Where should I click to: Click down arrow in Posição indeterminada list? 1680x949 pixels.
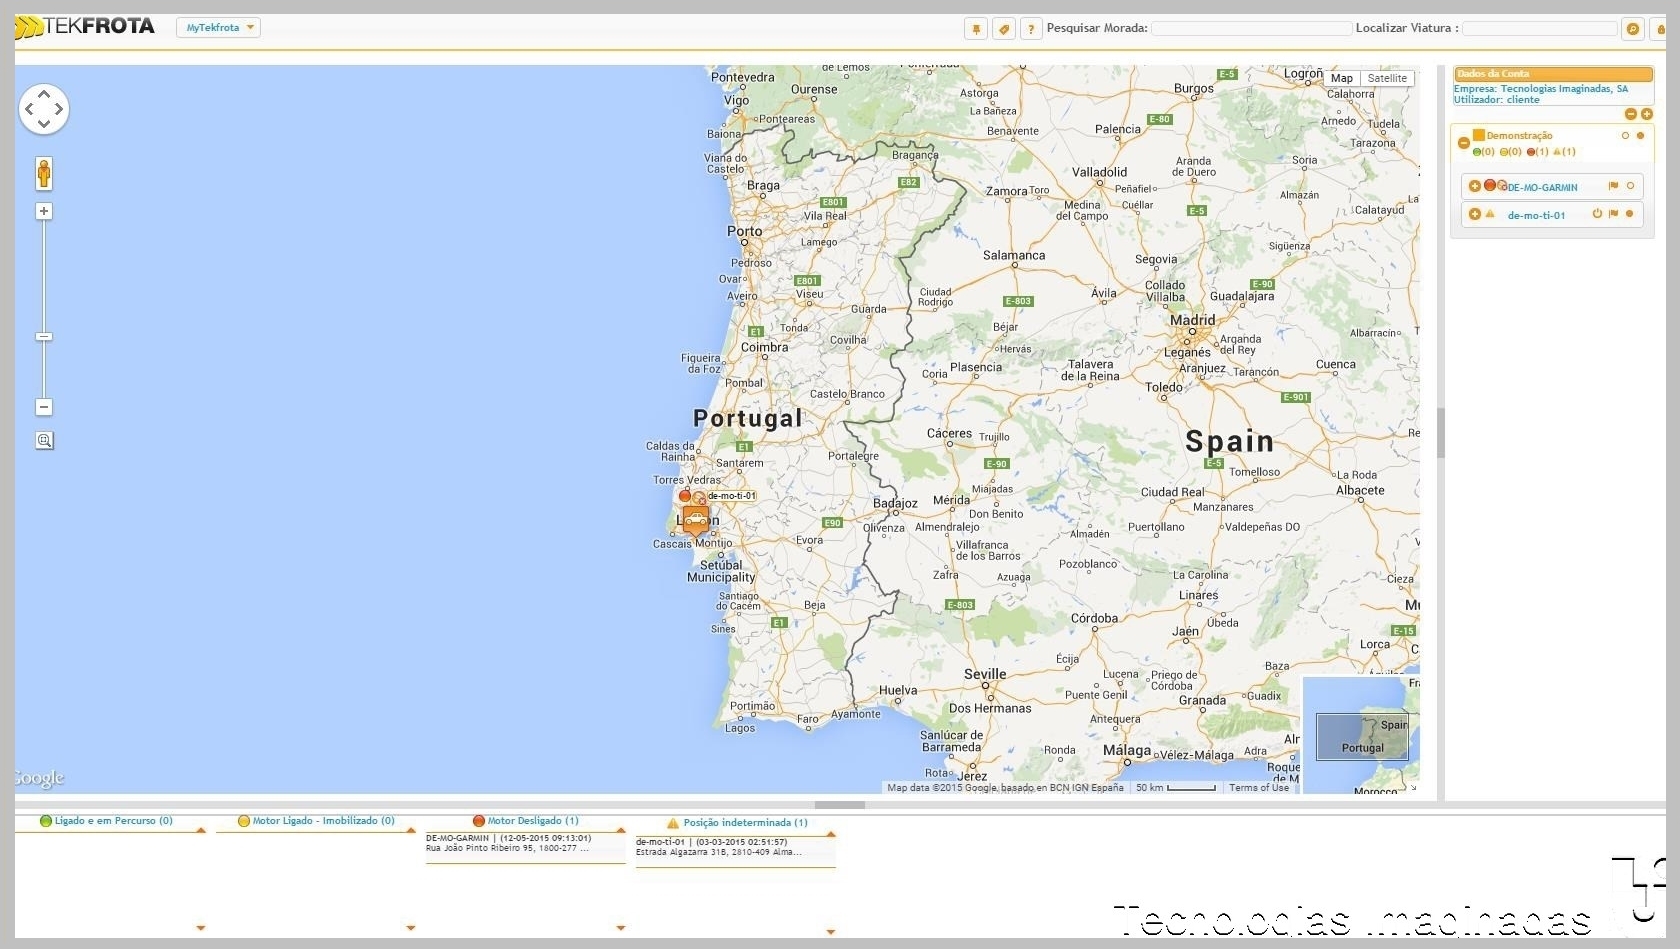831,932
